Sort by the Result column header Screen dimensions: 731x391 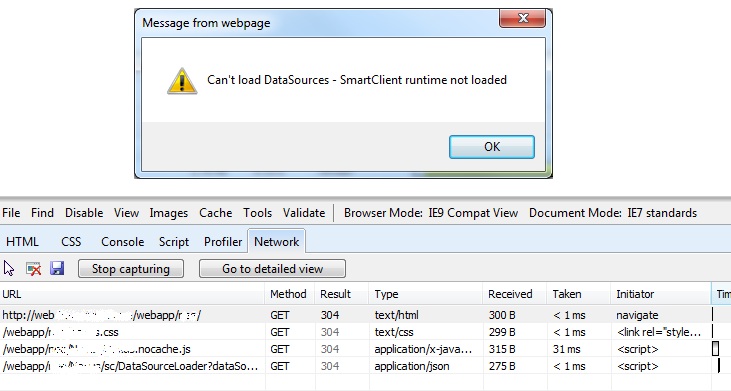pos(342,294)
